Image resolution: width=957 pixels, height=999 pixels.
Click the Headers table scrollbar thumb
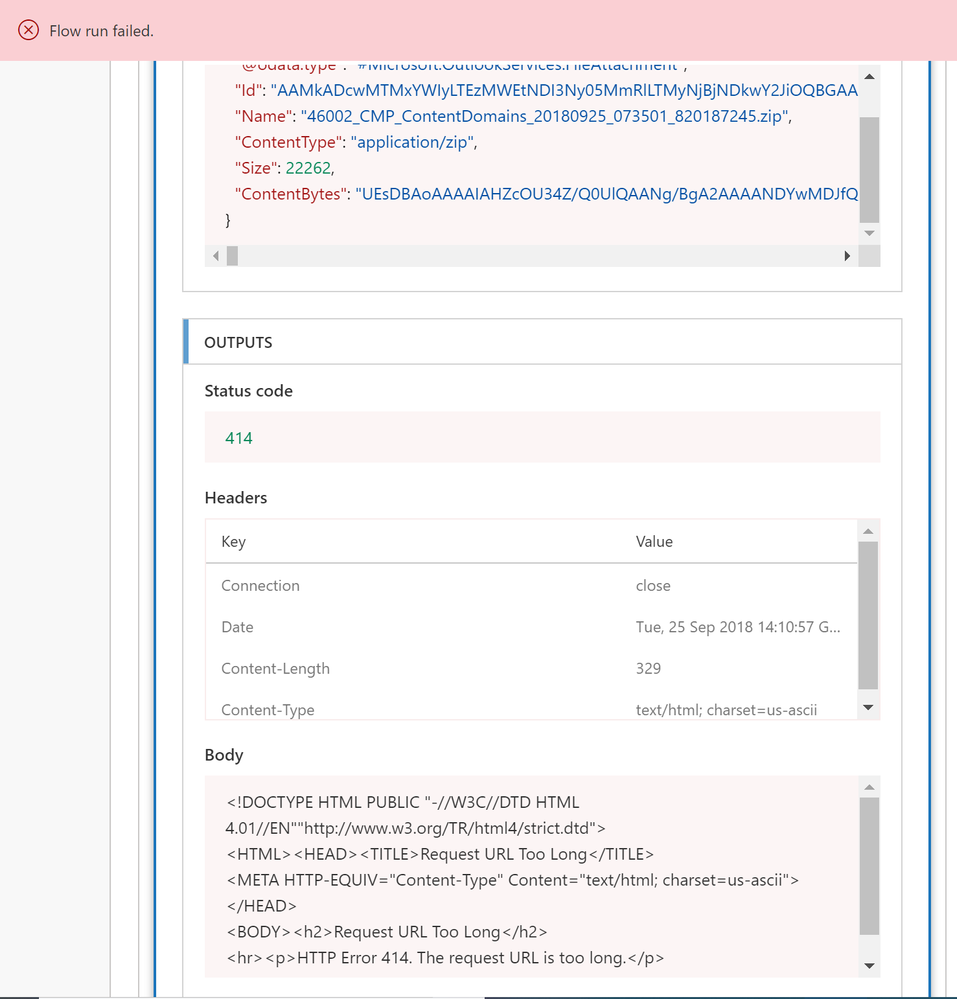(x=868, y=615)
